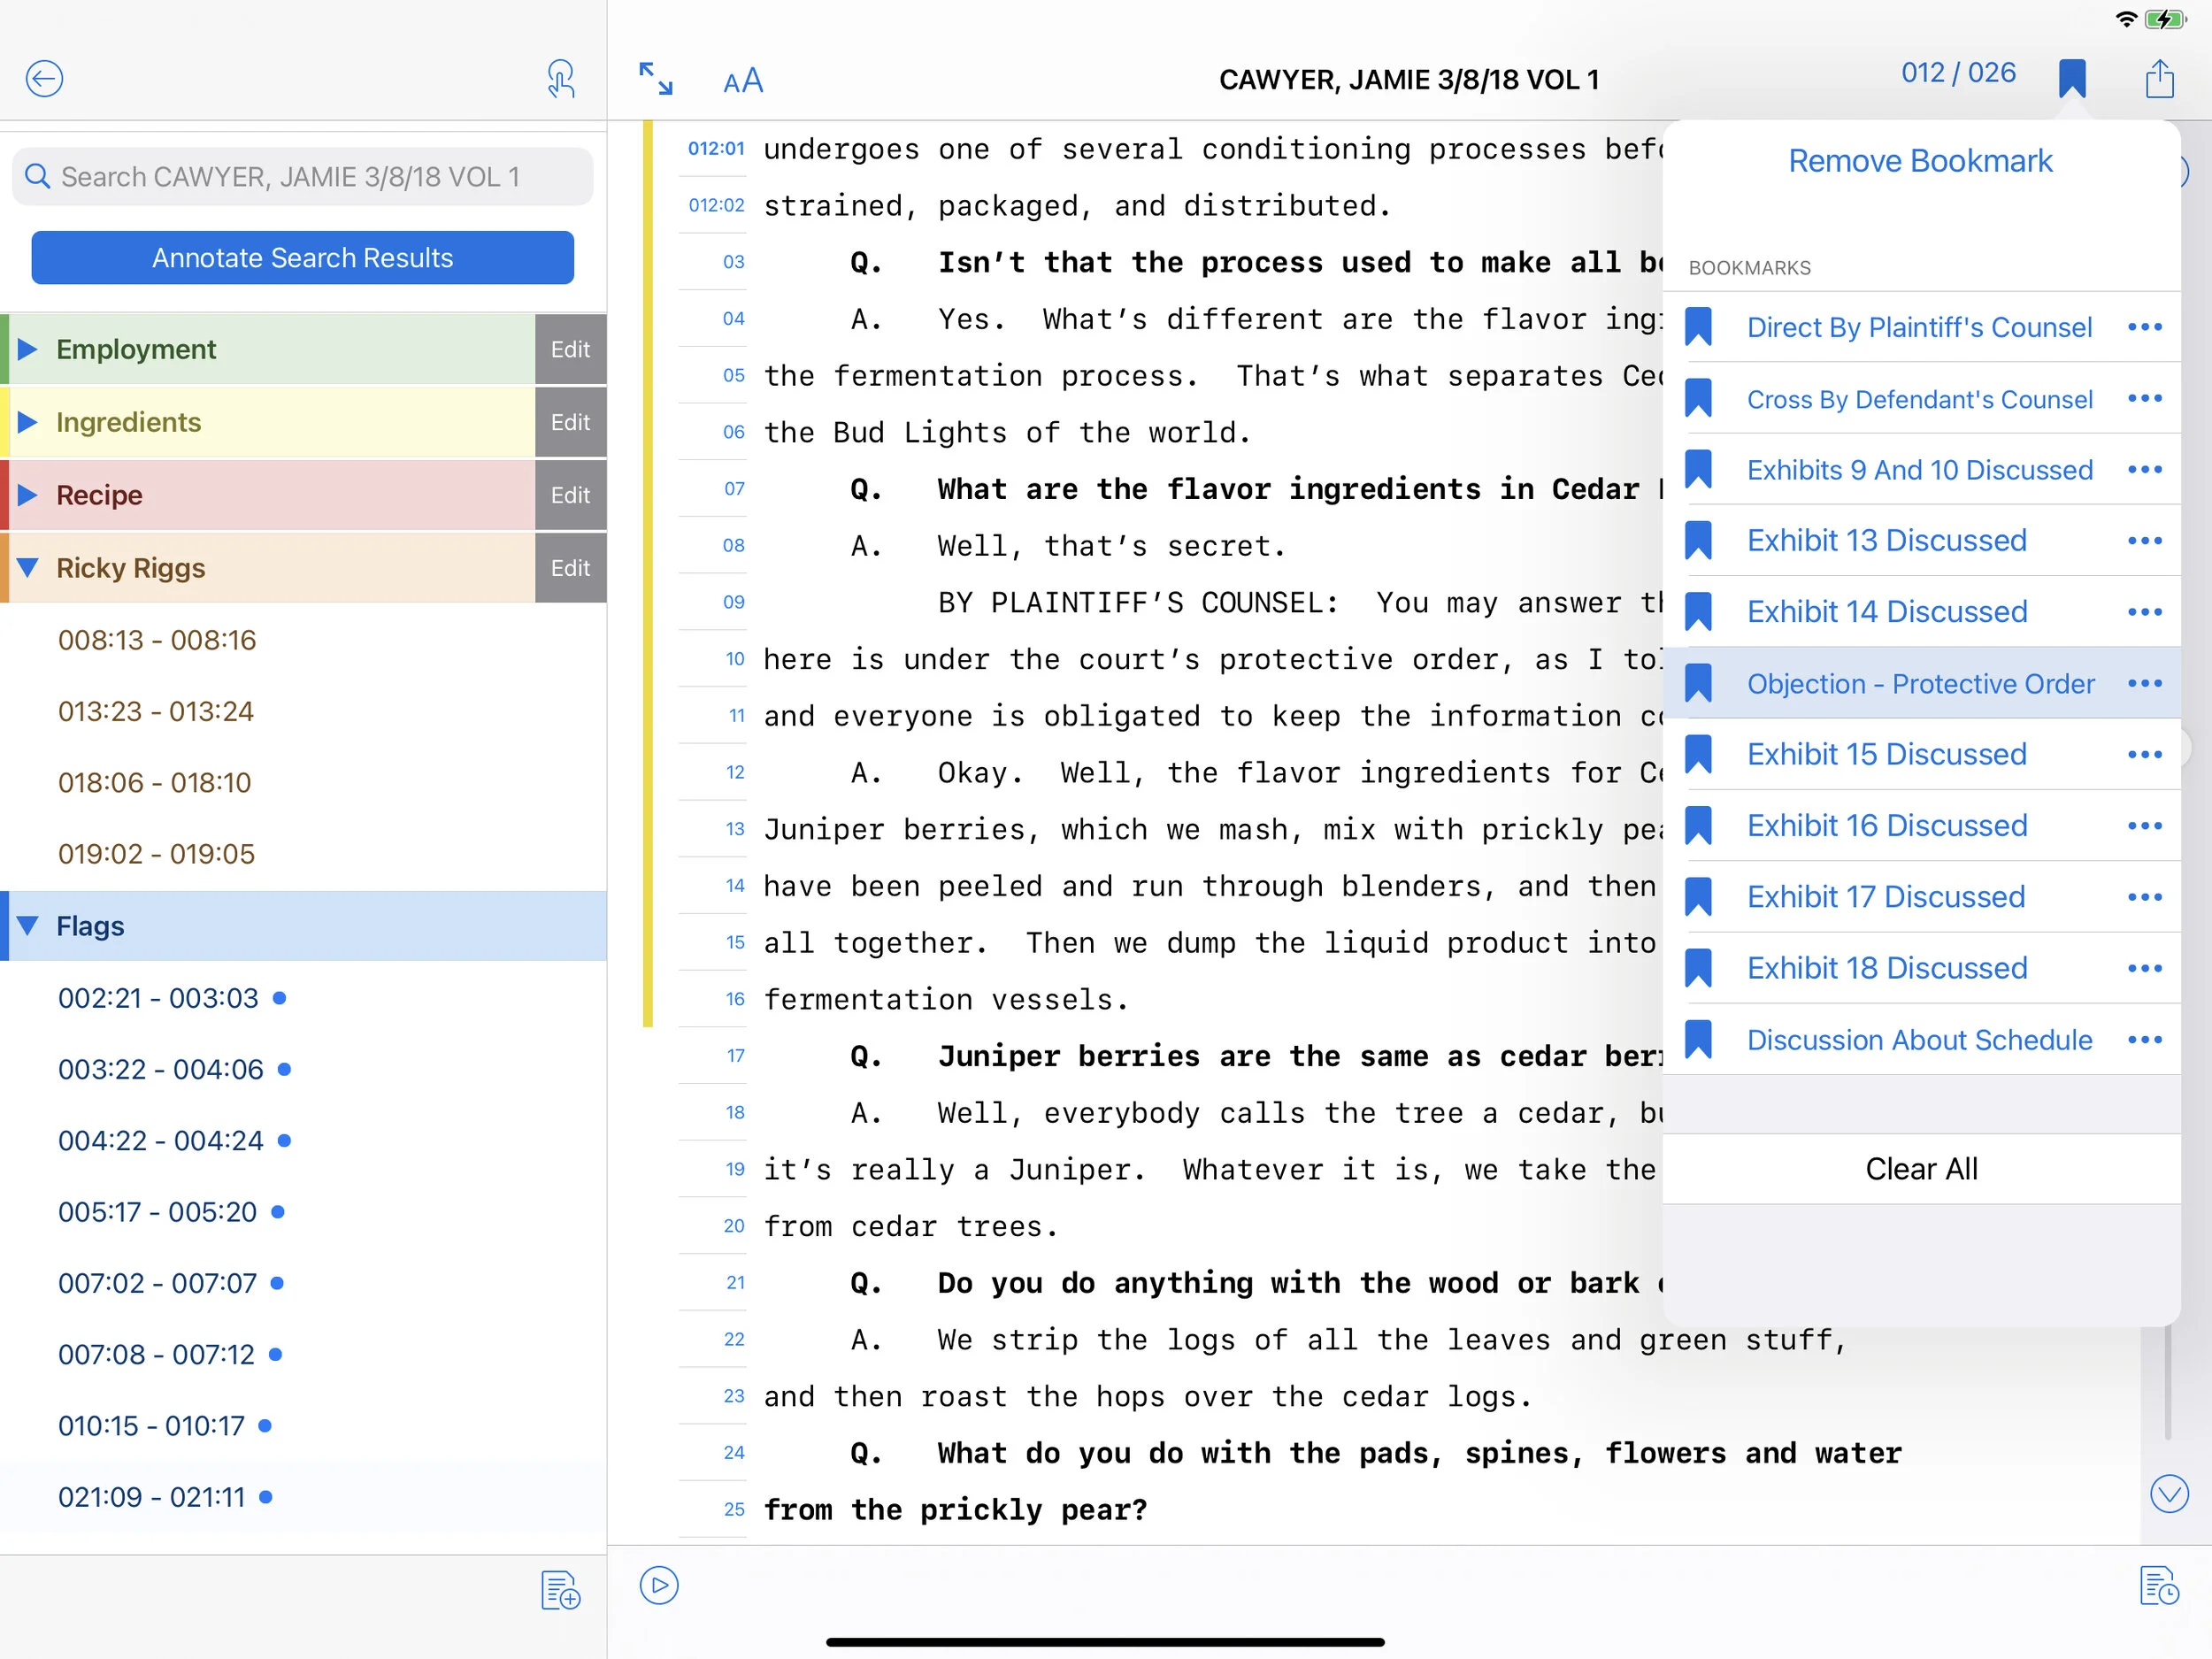Open more options for Cross By Defendant's Counsel
2212x1659 pixels.
(x=2147, y=398)
